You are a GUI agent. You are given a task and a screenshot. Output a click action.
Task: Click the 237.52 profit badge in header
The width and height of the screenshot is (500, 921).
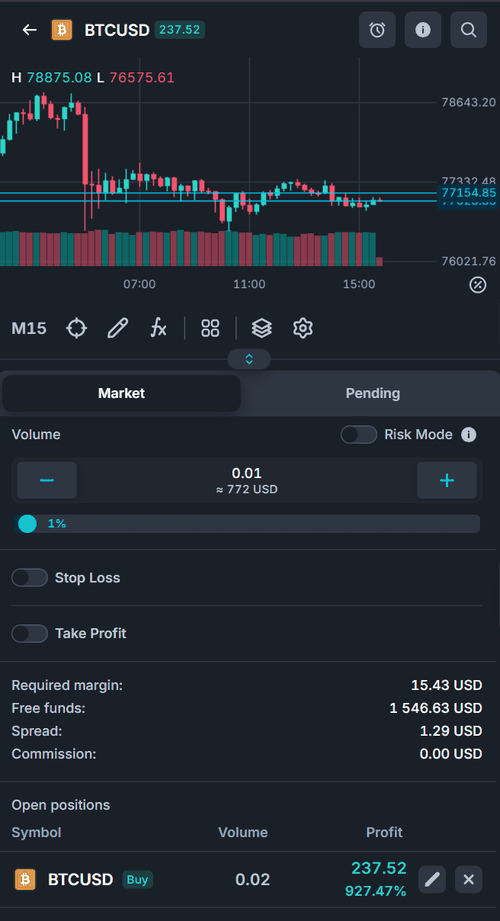[x=180, y=29]
